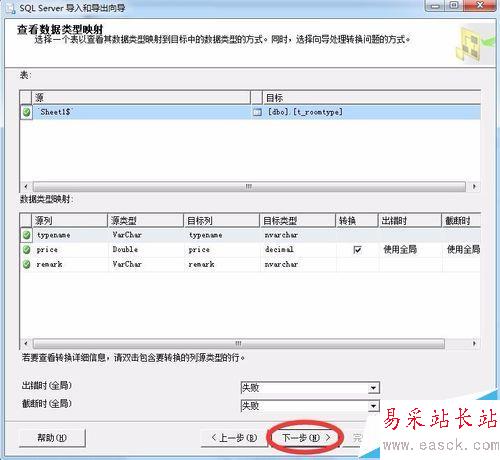Click the green check icon on typename row

[26, 235]
